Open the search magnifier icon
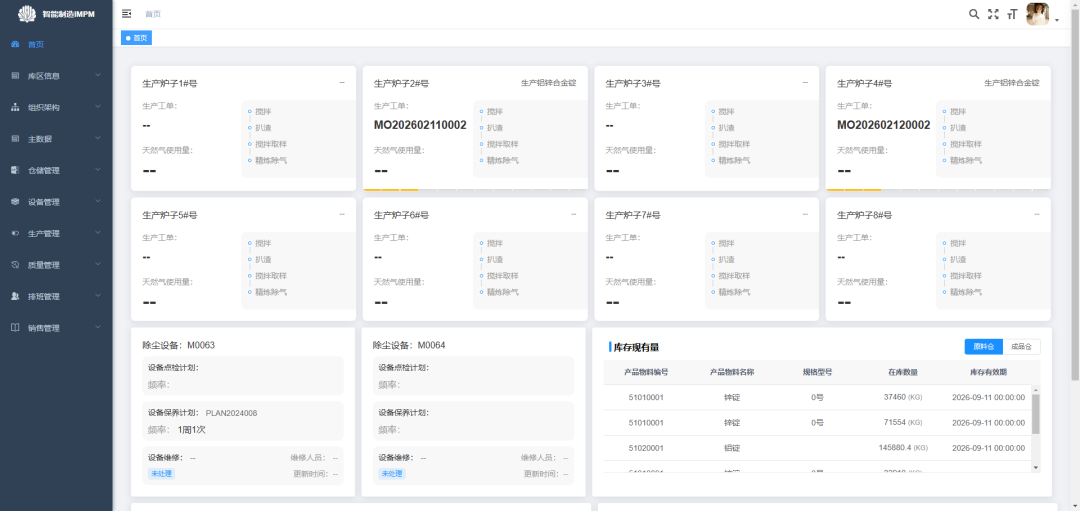The width and height of the screenshot is (1080, 511). [974, 14]
